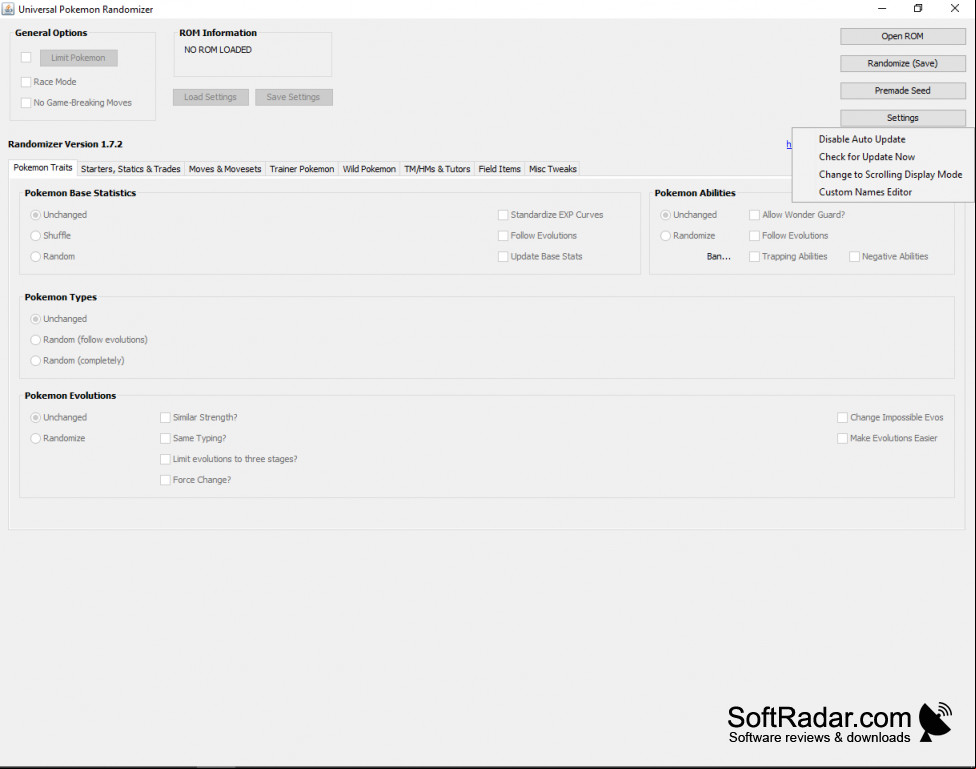This screenshot has width=976, height=769.
Task: Ban Trapping Abilities checkbox
Action: point(754,257)
